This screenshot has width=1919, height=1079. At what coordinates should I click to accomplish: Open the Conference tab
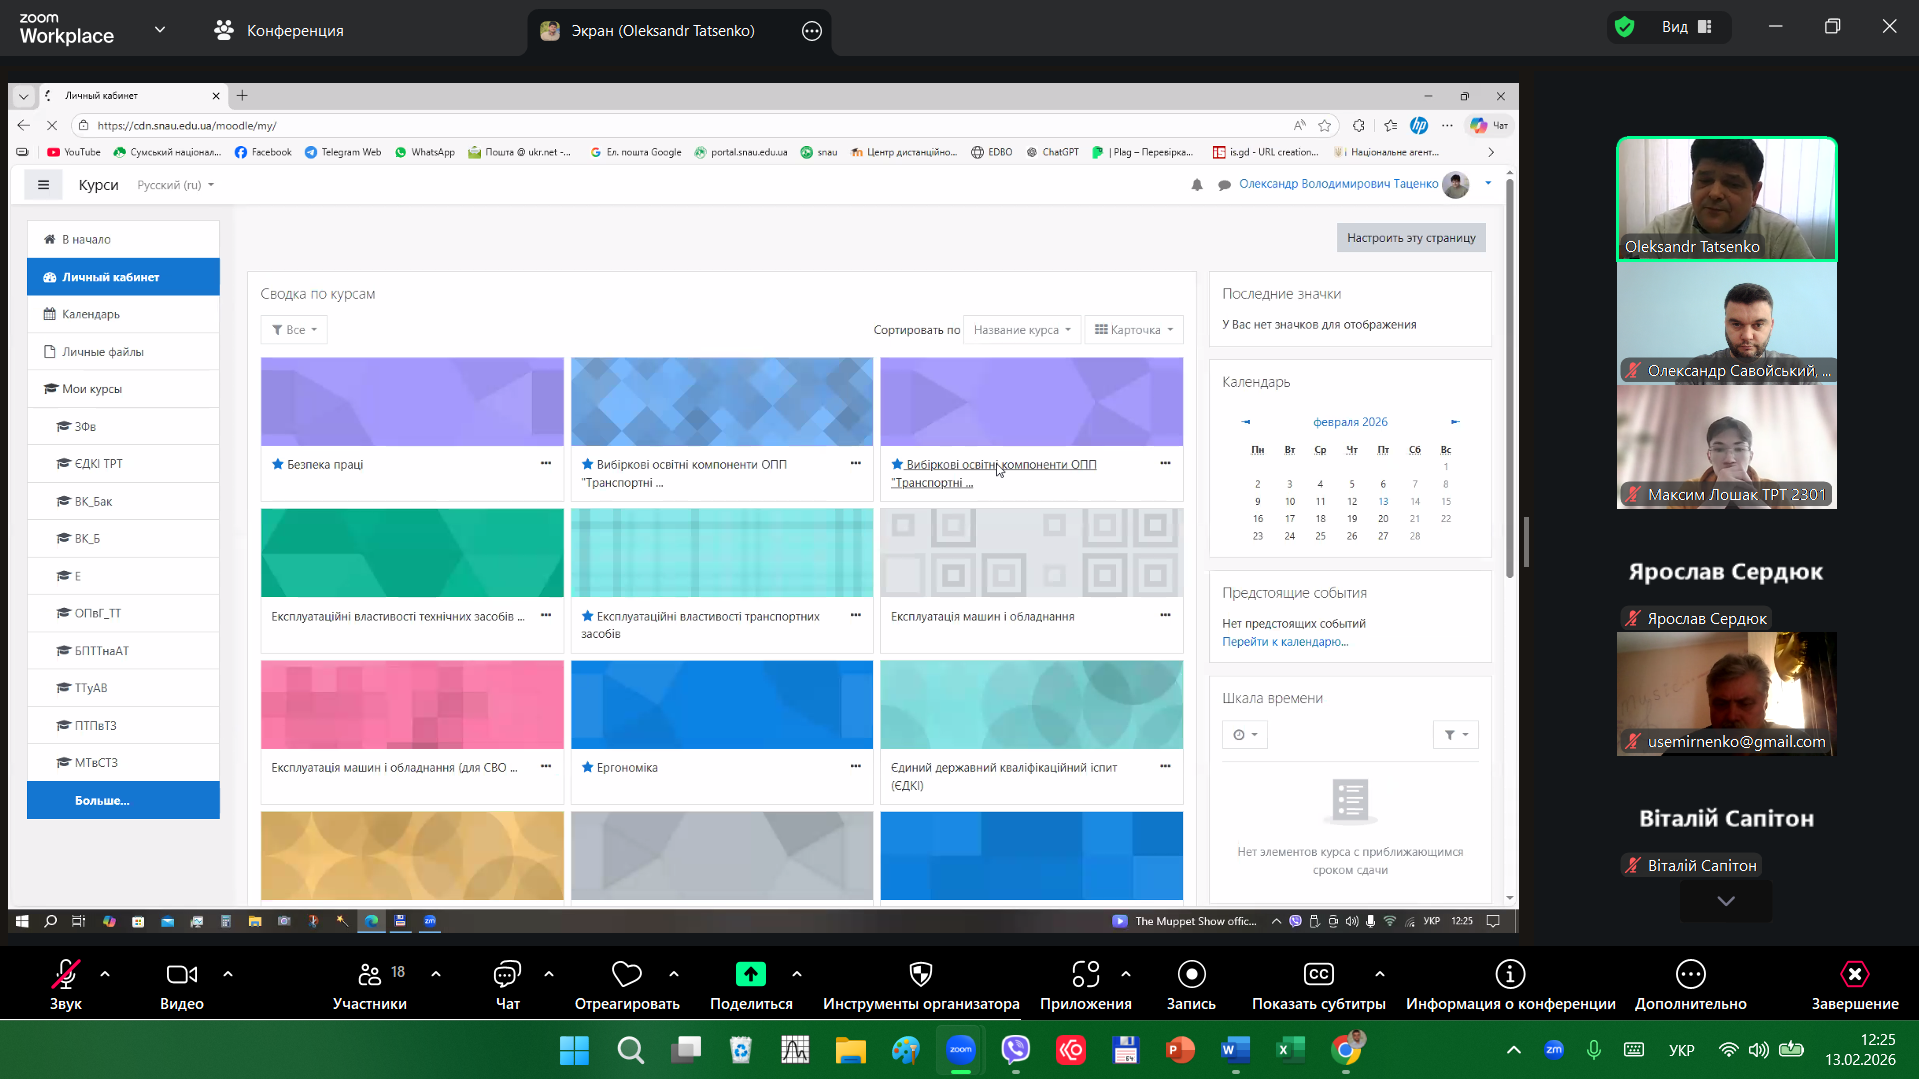click(279, 31)
